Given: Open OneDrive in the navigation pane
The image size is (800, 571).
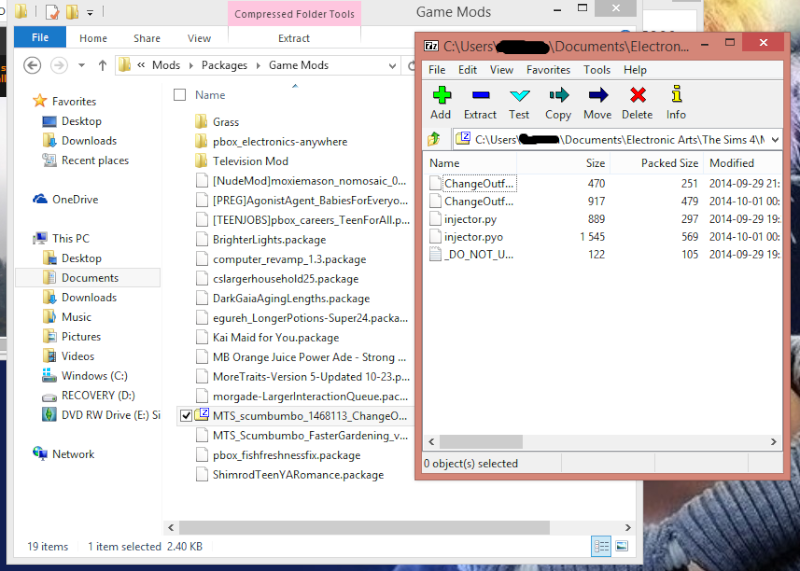Looking at the screenshot, I should [75, 200].
